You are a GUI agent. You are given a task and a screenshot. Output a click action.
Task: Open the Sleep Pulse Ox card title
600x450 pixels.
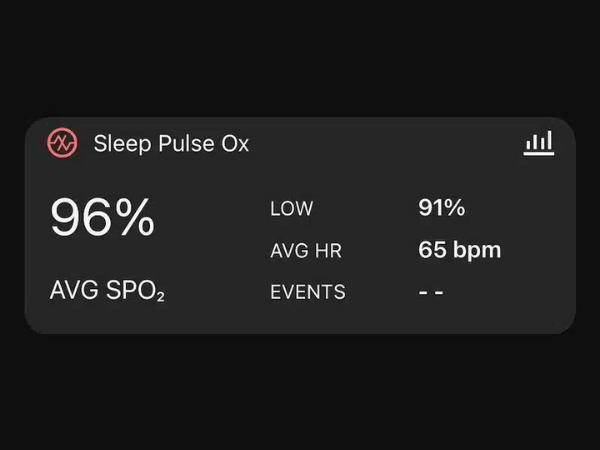click(x=171, y=144)
